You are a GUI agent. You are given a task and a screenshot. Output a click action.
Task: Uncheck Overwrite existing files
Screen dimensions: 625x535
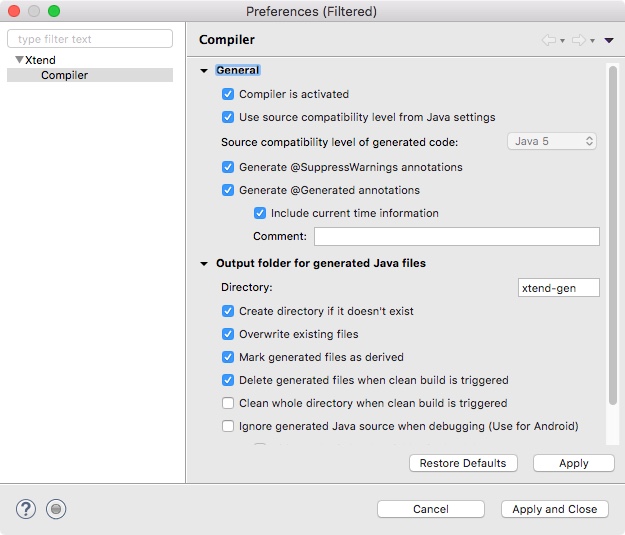pyautogui.click(x=228, y=334)
